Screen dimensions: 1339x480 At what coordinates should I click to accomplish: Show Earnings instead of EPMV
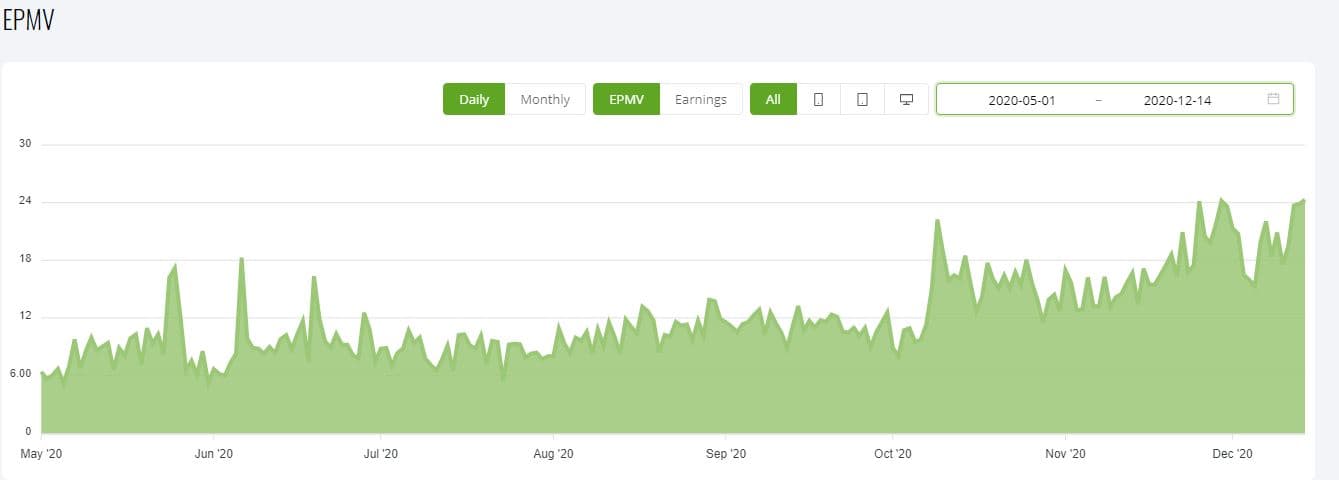[x=700, y=99]
